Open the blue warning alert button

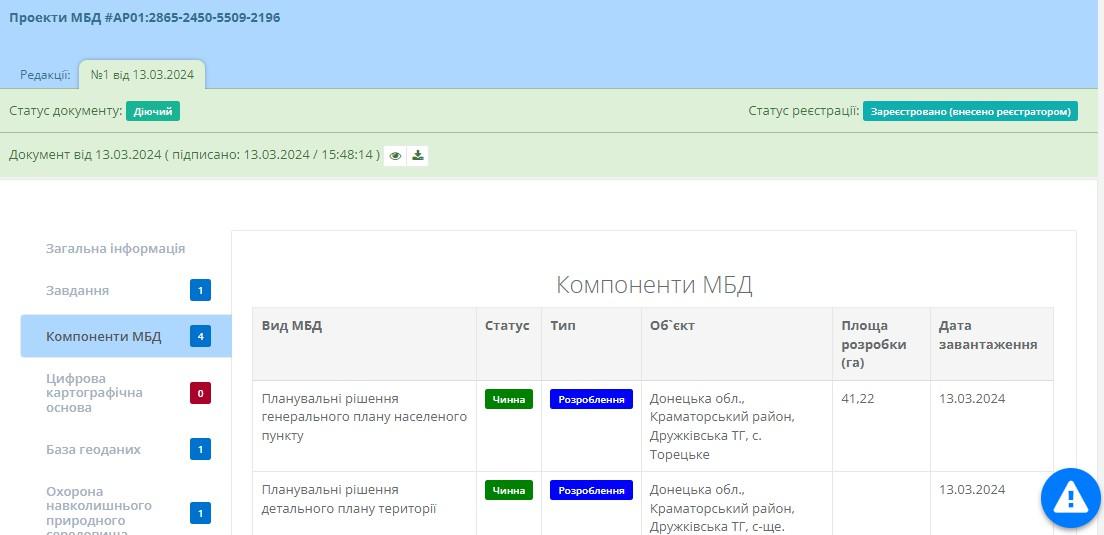pos(1070,497)
